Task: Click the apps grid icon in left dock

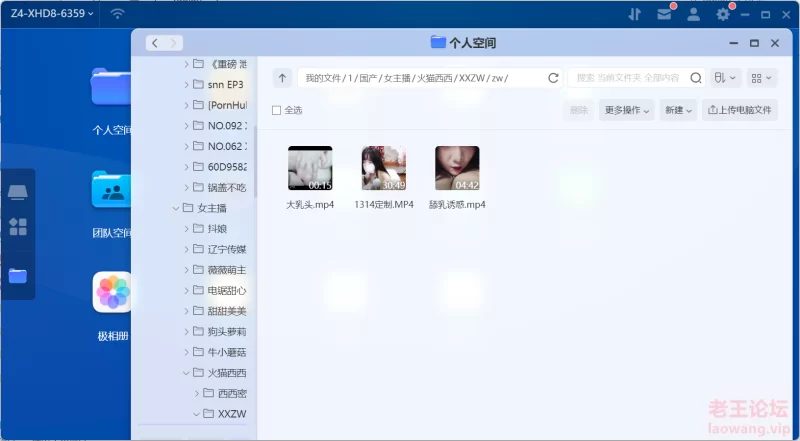Action: (18, 227)
